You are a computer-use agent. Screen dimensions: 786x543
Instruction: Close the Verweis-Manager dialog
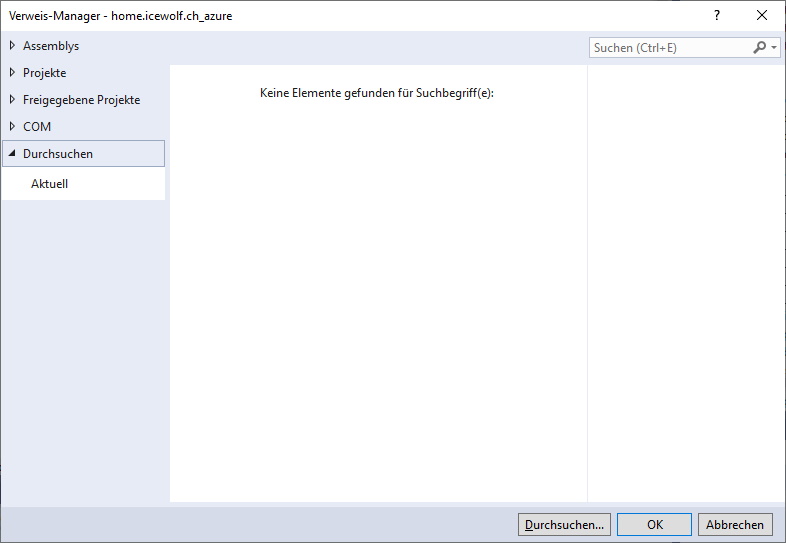coord(762,16)
